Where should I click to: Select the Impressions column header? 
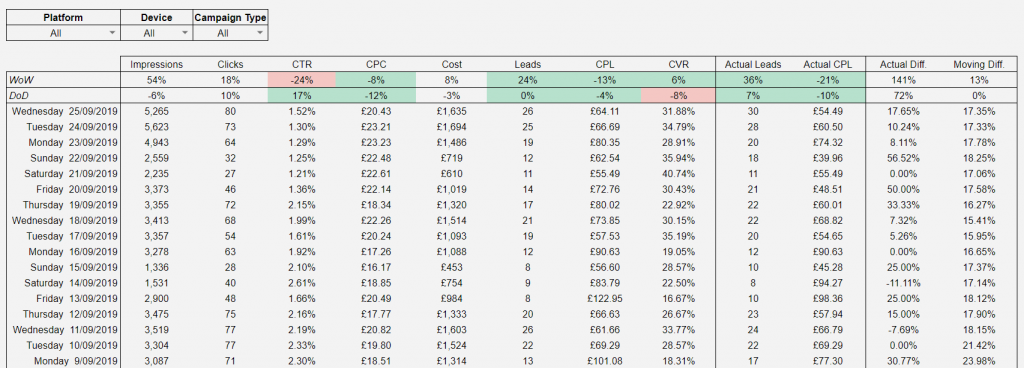pos(157,65)
